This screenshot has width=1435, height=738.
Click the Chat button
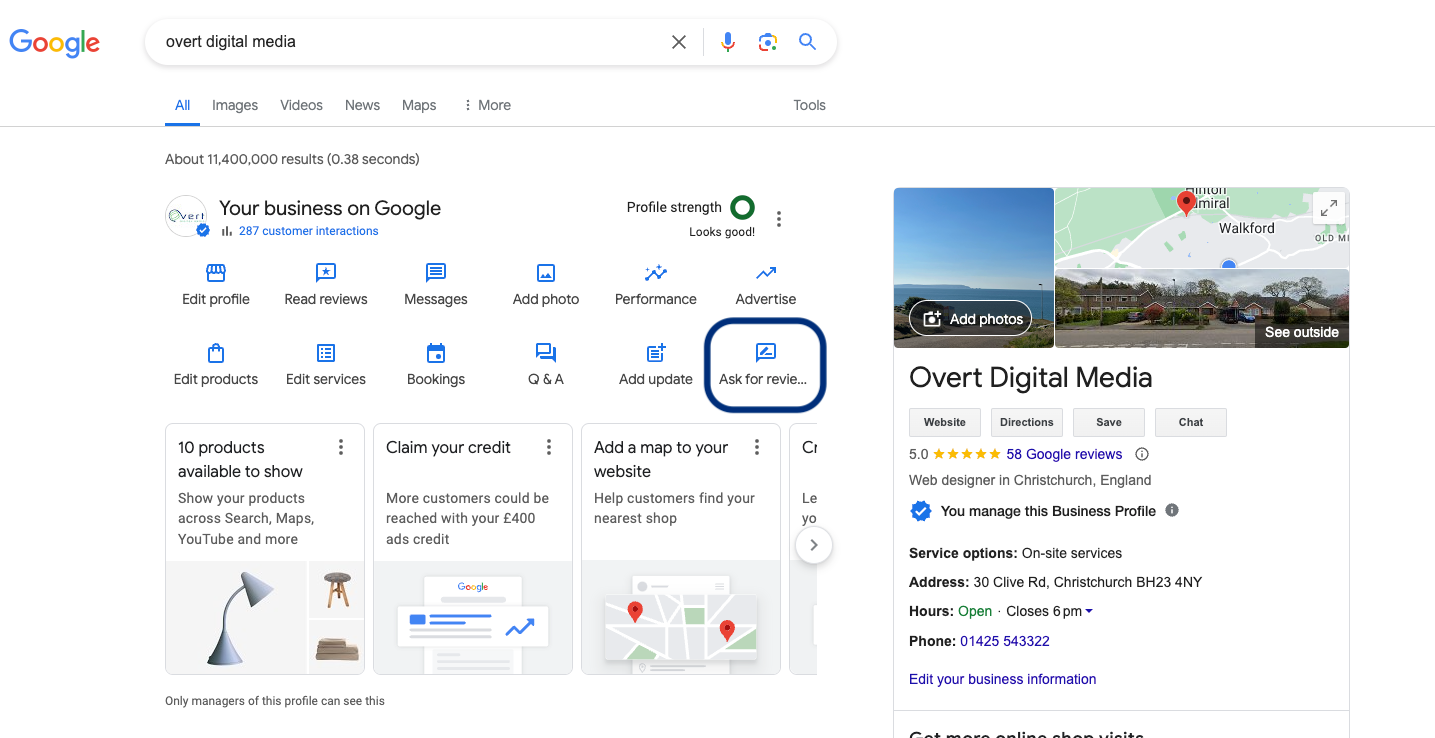(1191, 422)
